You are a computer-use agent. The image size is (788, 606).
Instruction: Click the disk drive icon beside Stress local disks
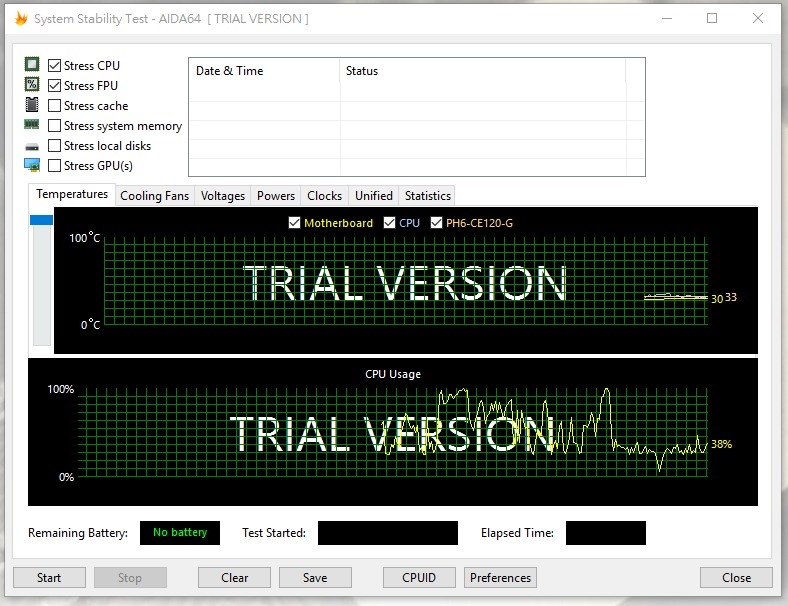click(x=32, y=147)
